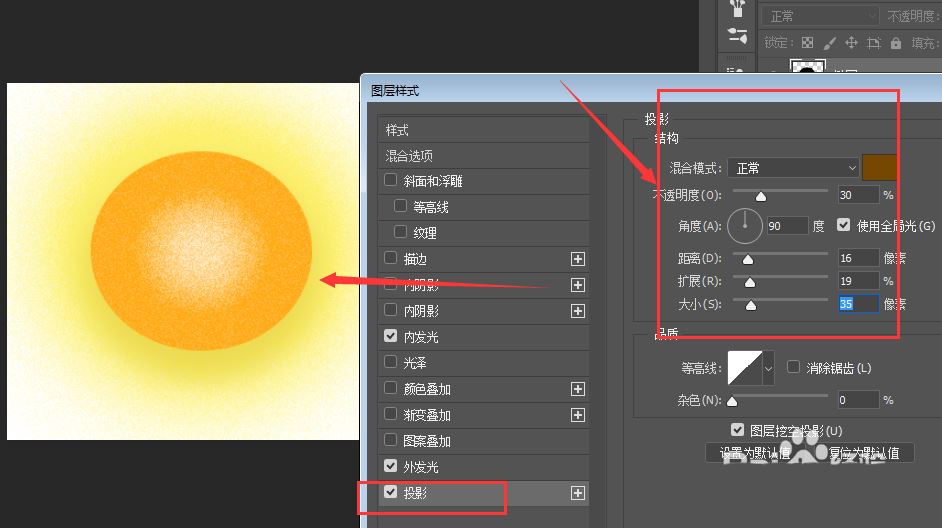Click the 距离 slider handle
This screenshot has width=942, height=528.
747,260
